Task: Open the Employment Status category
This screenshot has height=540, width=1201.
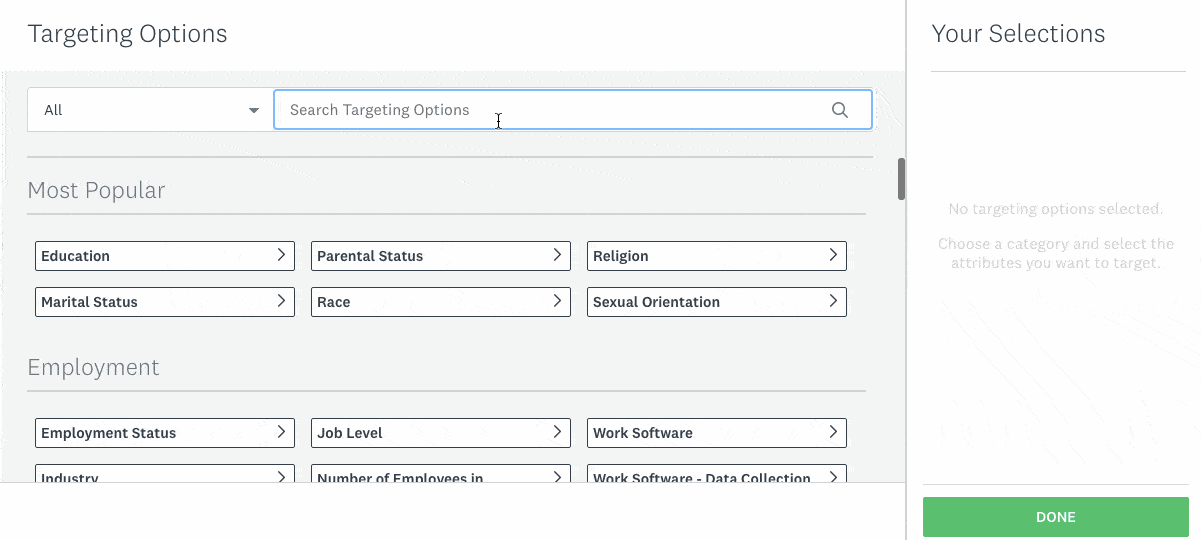Action: pos(165,433)
